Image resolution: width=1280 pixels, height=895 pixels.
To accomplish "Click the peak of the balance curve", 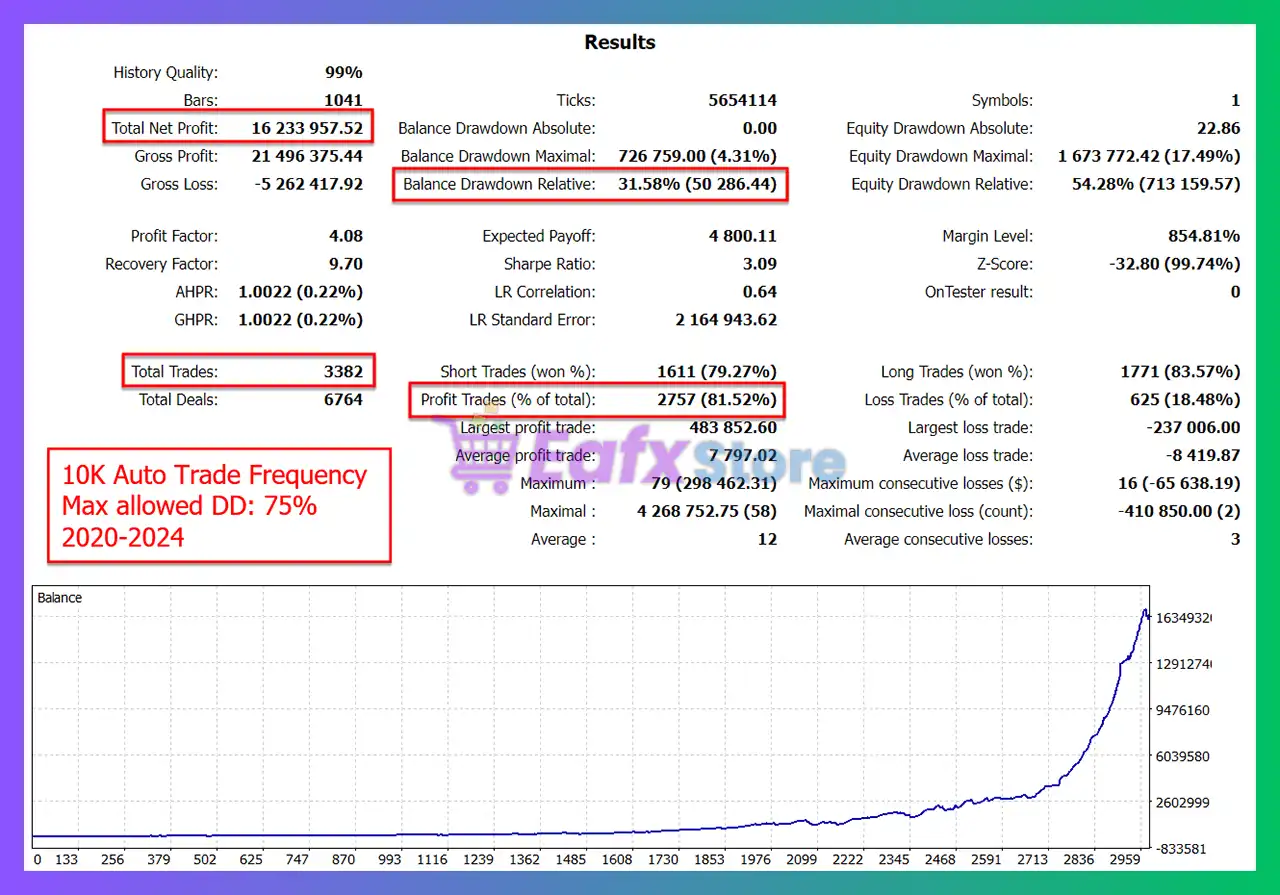I will tap(1145, 610).
